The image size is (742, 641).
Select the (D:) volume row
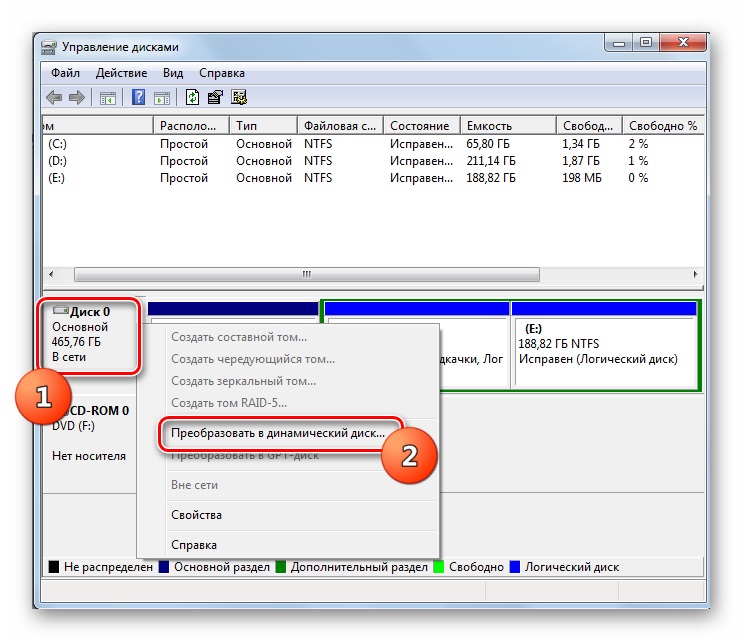[373, 161]
